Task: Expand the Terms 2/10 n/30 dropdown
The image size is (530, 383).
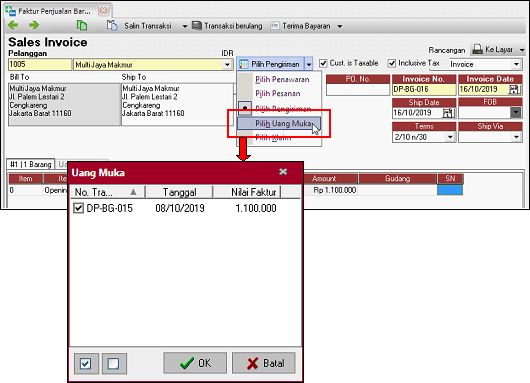Action: pos(450,137)
